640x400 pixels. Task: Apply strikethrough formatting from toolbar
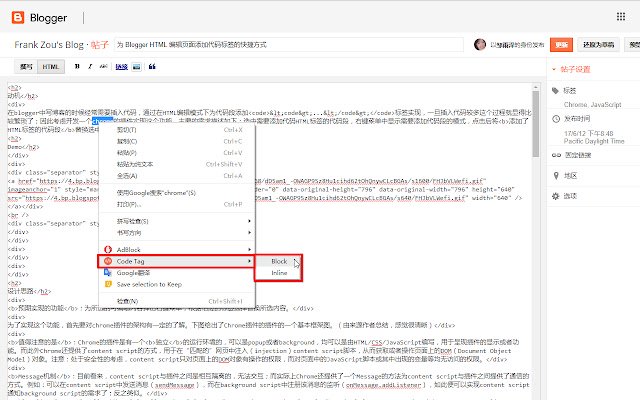tap(104, 67)
